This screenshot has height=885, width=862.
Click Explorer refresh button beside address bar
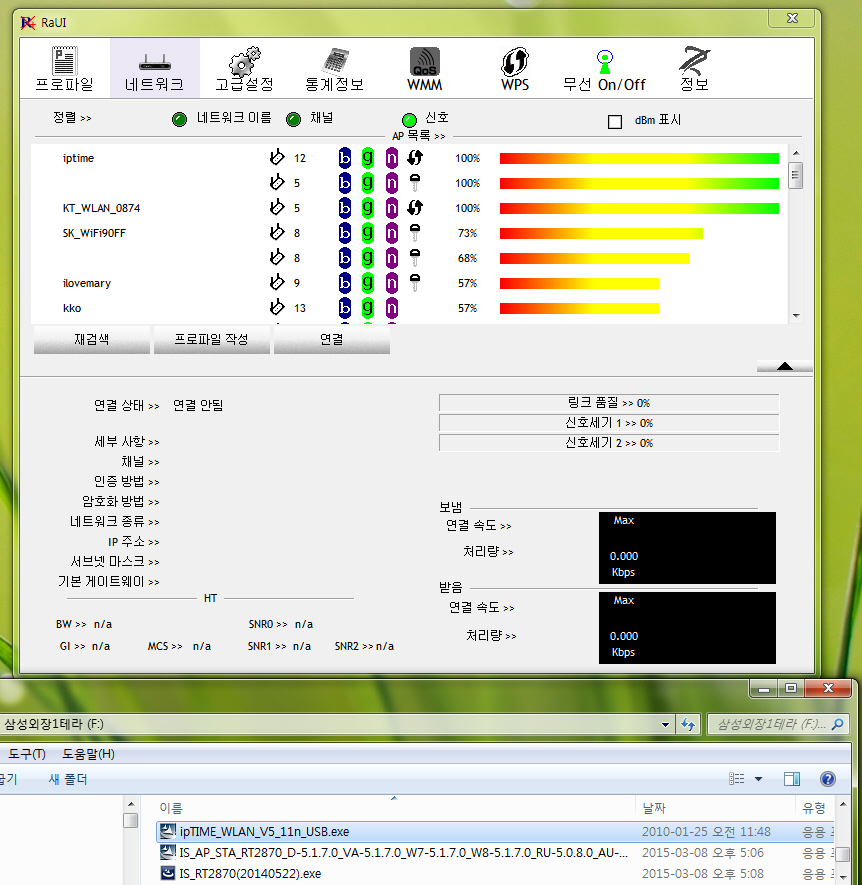[688, 724]
